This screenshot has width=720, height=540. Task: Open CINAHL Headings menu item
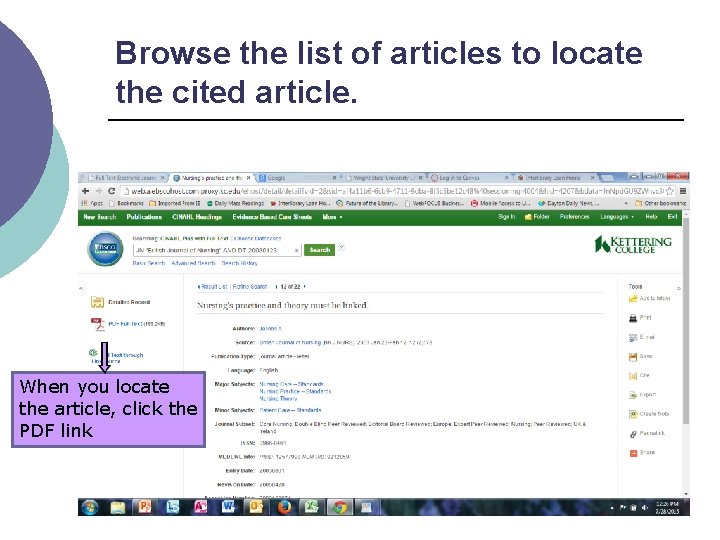click(197, 217)
